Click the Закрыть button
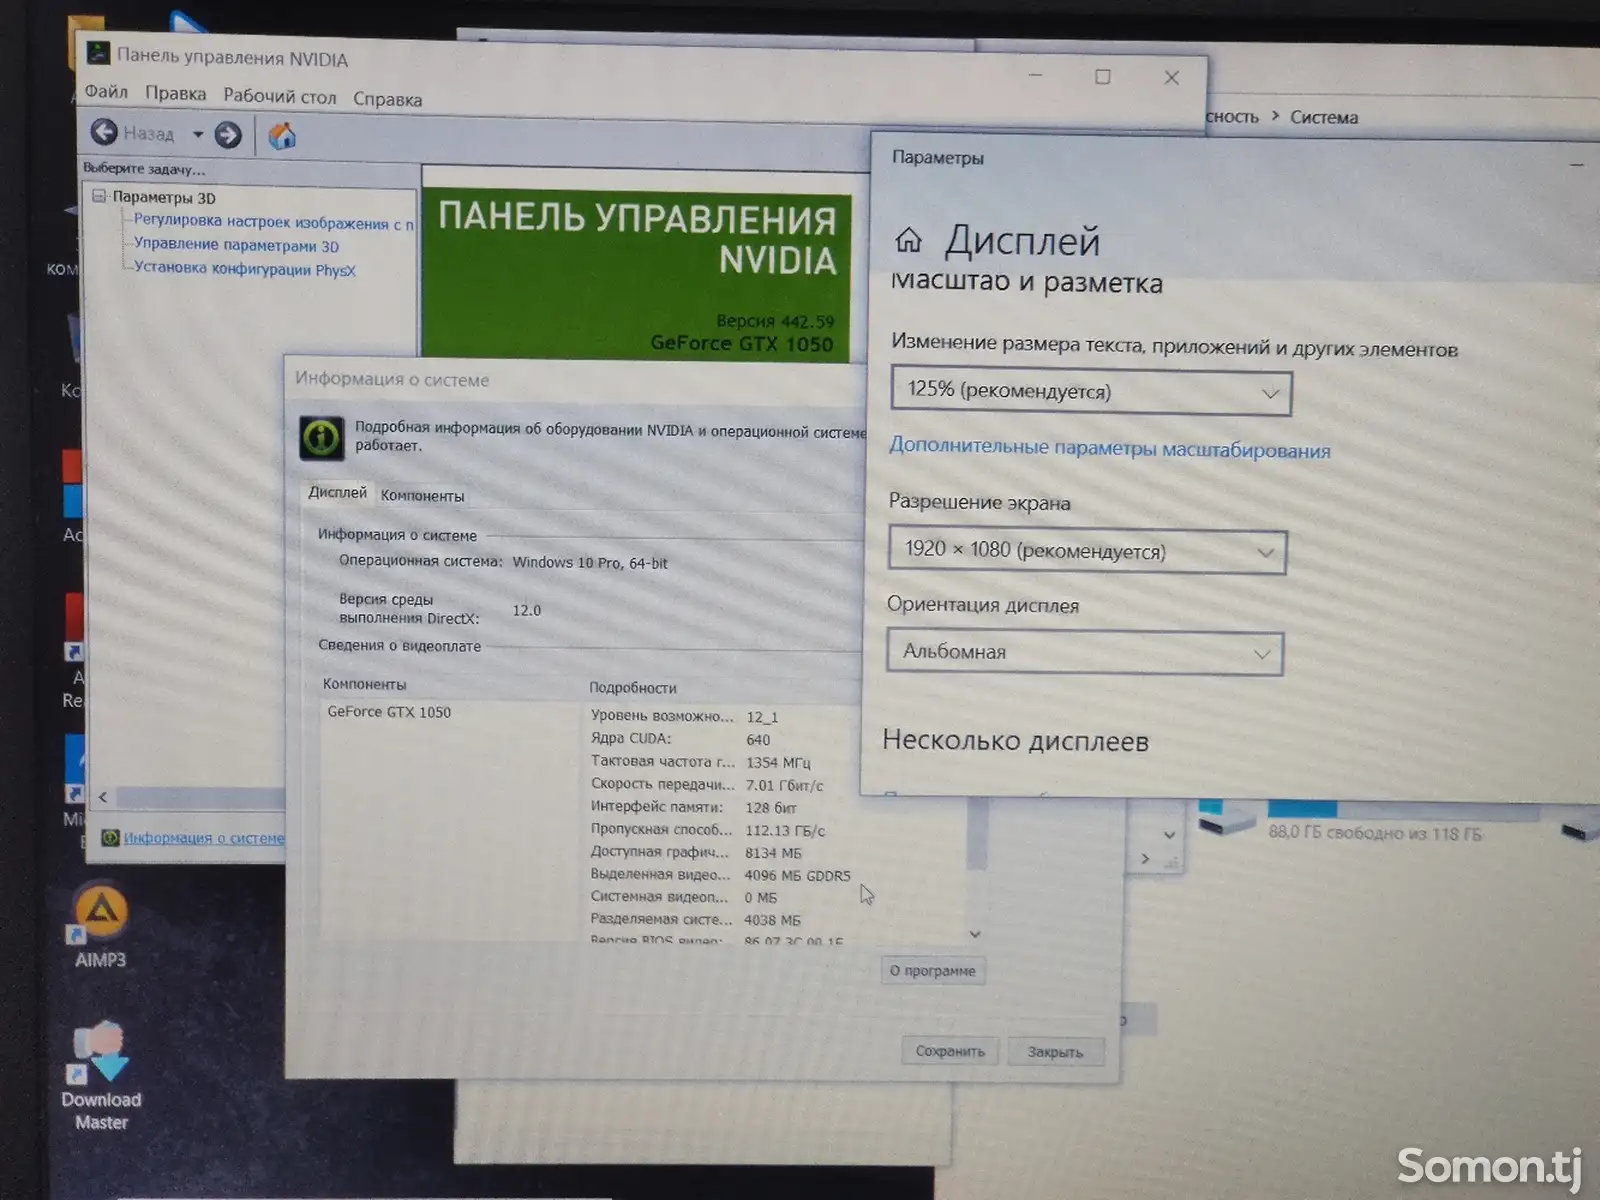Screen dimensions: 1600x1200 click(1055, 1052)
